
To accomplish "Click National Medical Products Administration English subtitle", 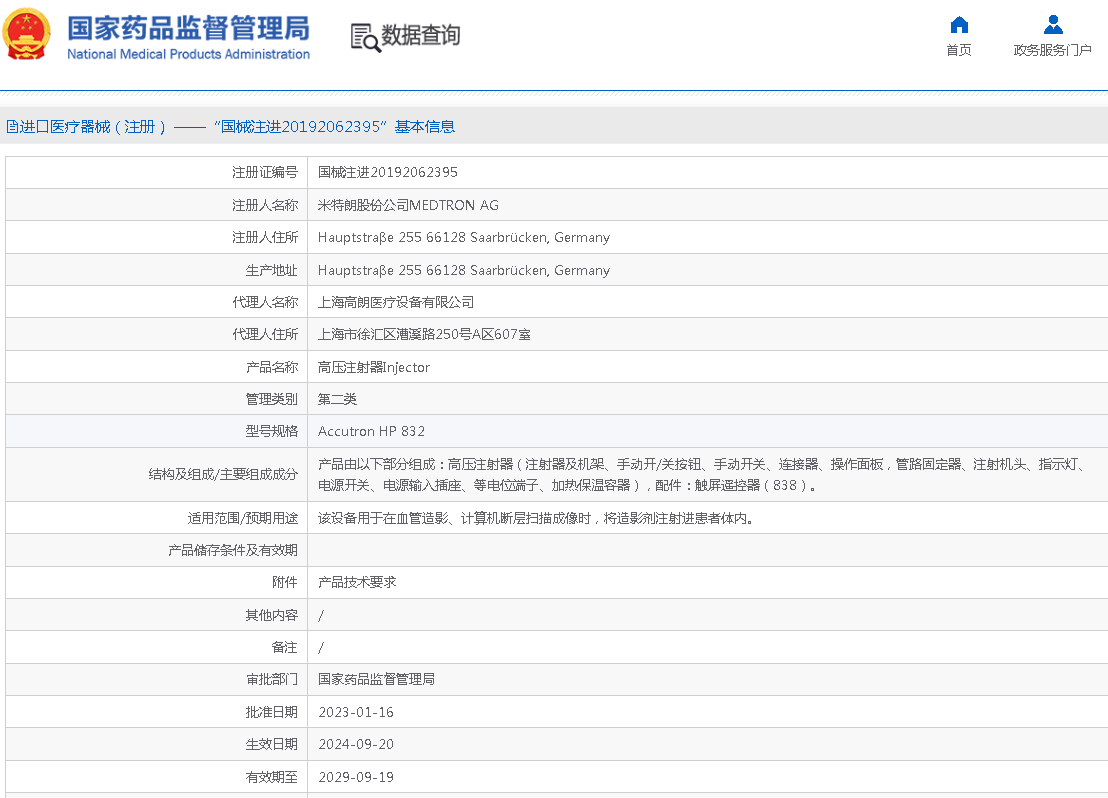I will (188, 54).
